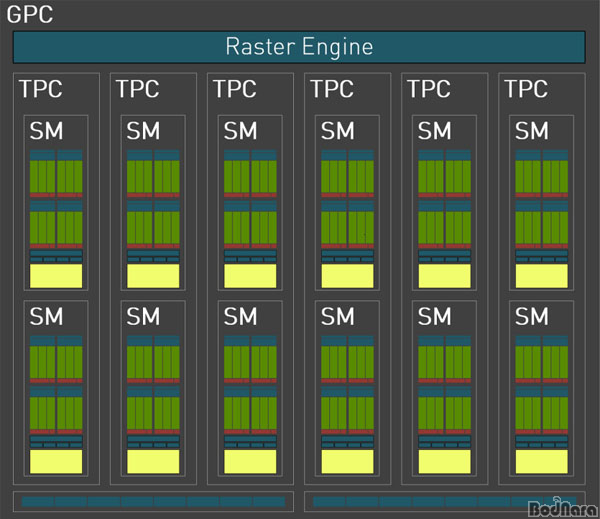600x519 pixels.
Task: Click the GPC heading text
Action: tap(30, 15)
